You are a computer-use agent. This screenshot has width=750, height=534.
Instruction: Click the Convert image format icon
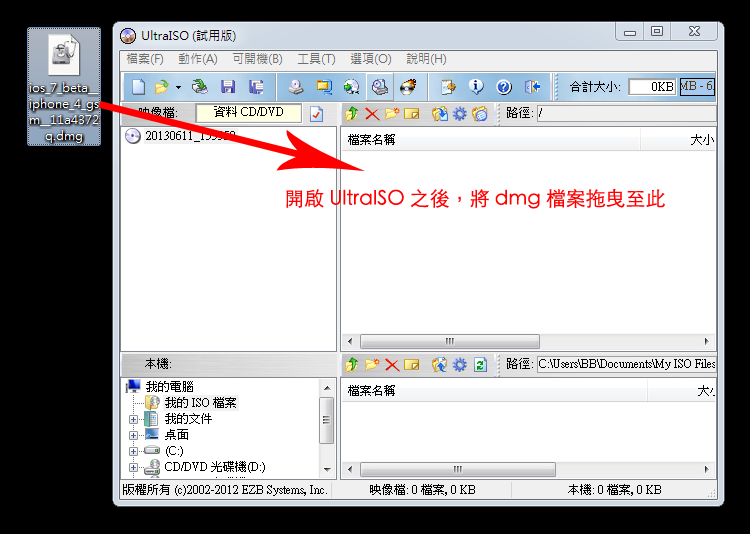[324, 87]
